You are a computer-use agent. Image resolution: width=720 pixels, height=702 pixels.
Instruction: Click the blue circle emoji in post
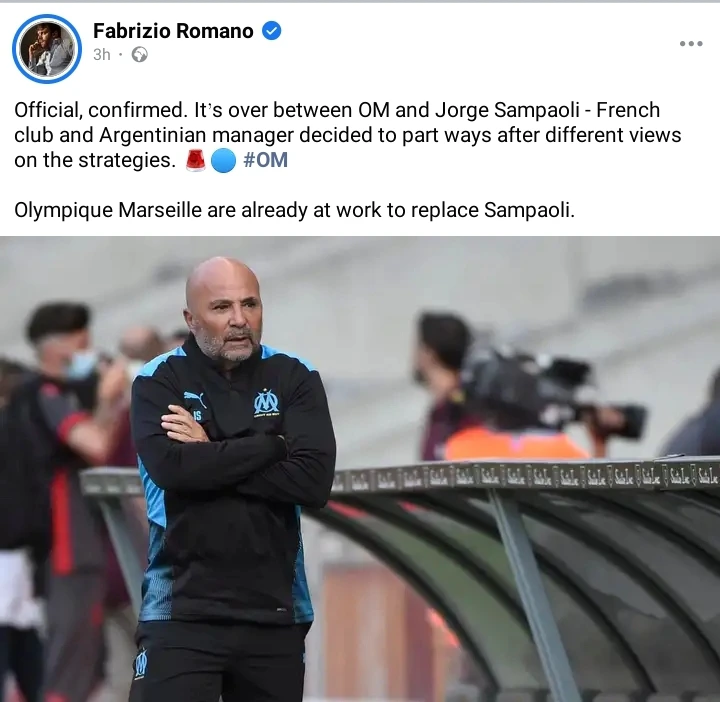tap(223, 161)
